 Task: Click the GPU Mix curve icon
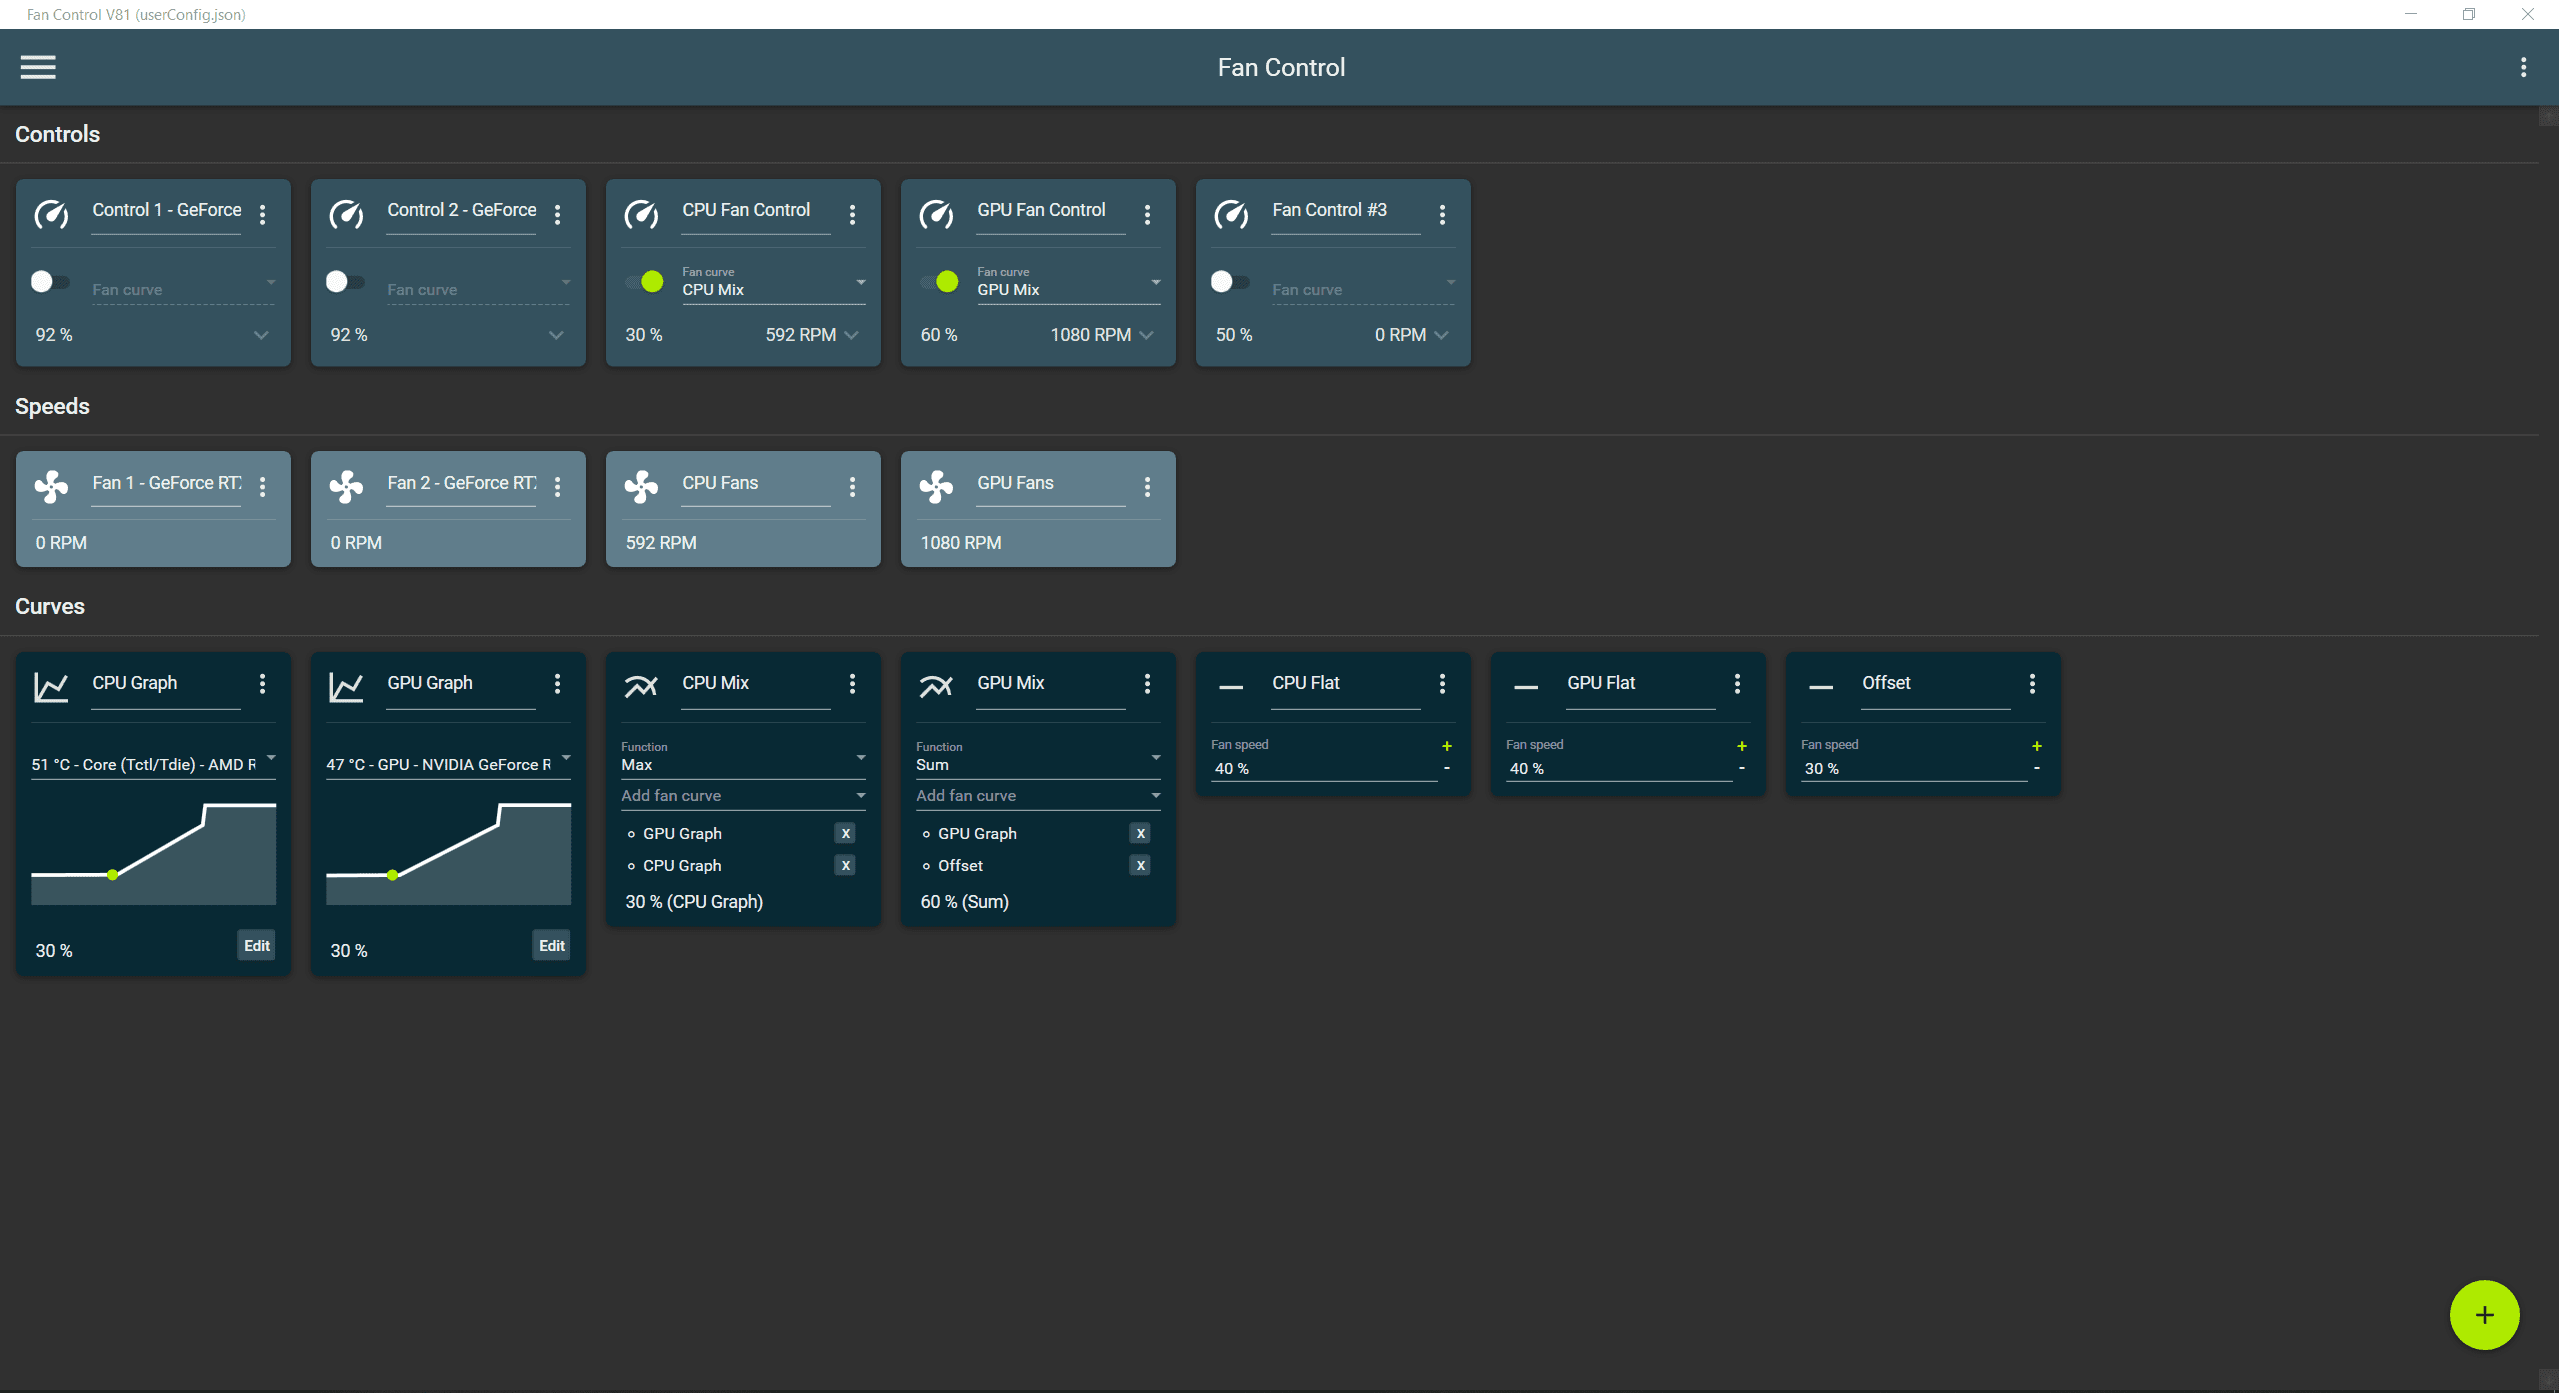click(x=935, y=681)
